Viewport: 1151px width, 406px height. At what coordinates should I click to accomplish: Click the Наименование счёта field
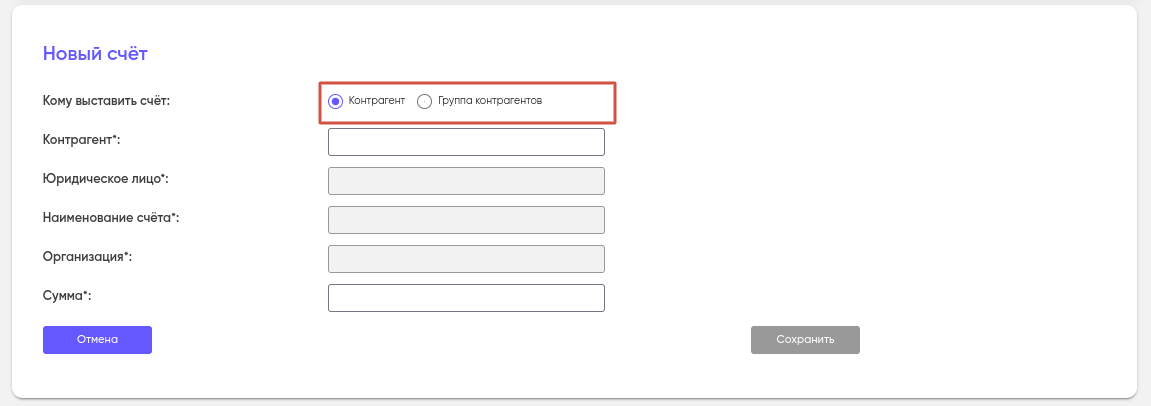click(466, 220)
